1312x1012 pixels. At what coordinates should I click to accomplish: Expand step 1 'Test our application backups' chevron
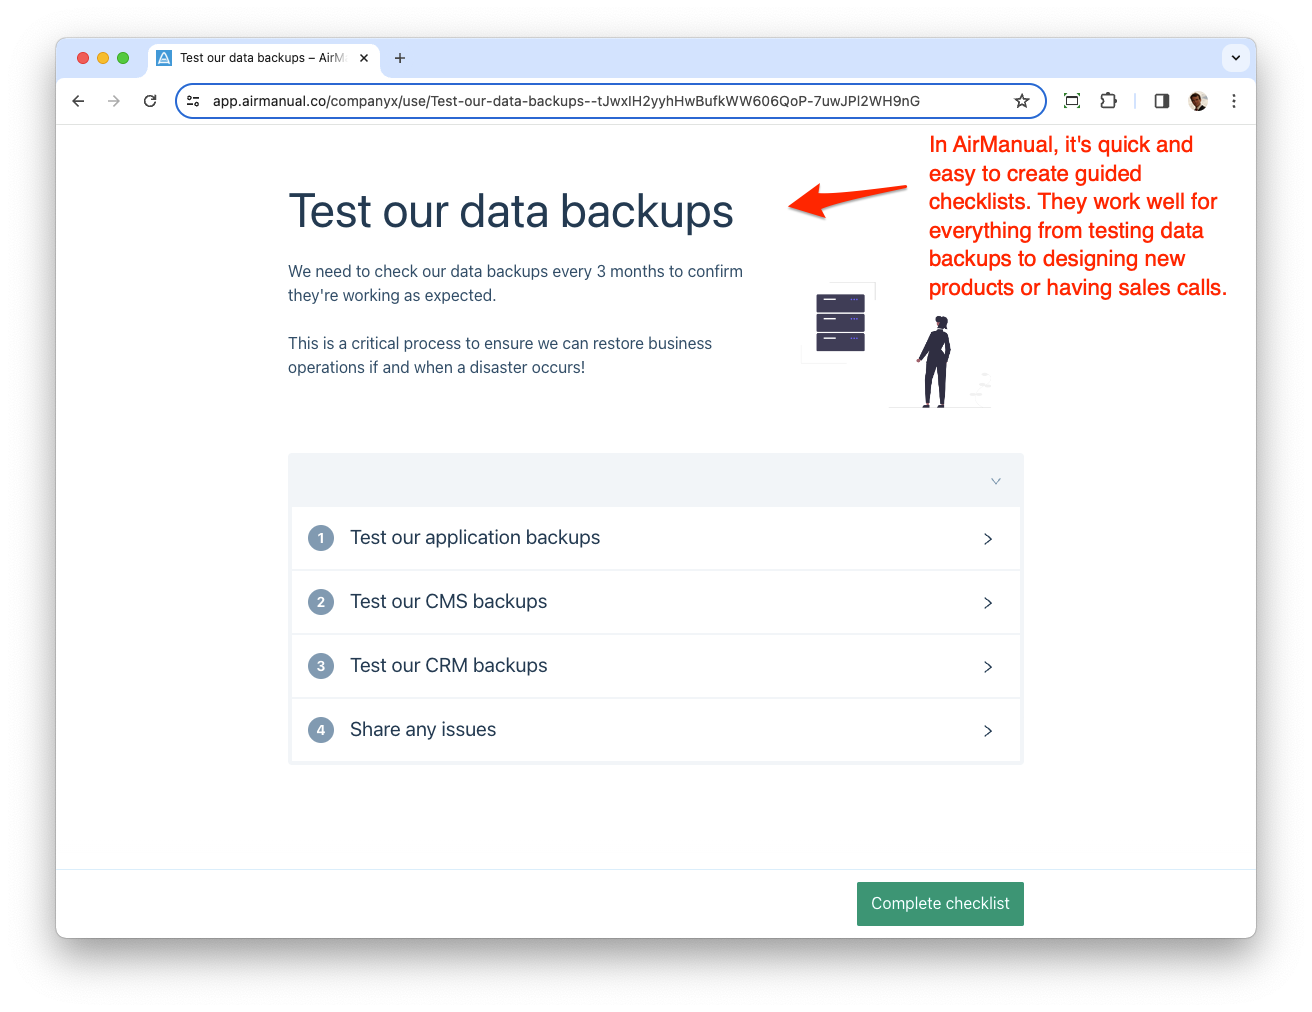pyautogui.click(x=988, y=539)
